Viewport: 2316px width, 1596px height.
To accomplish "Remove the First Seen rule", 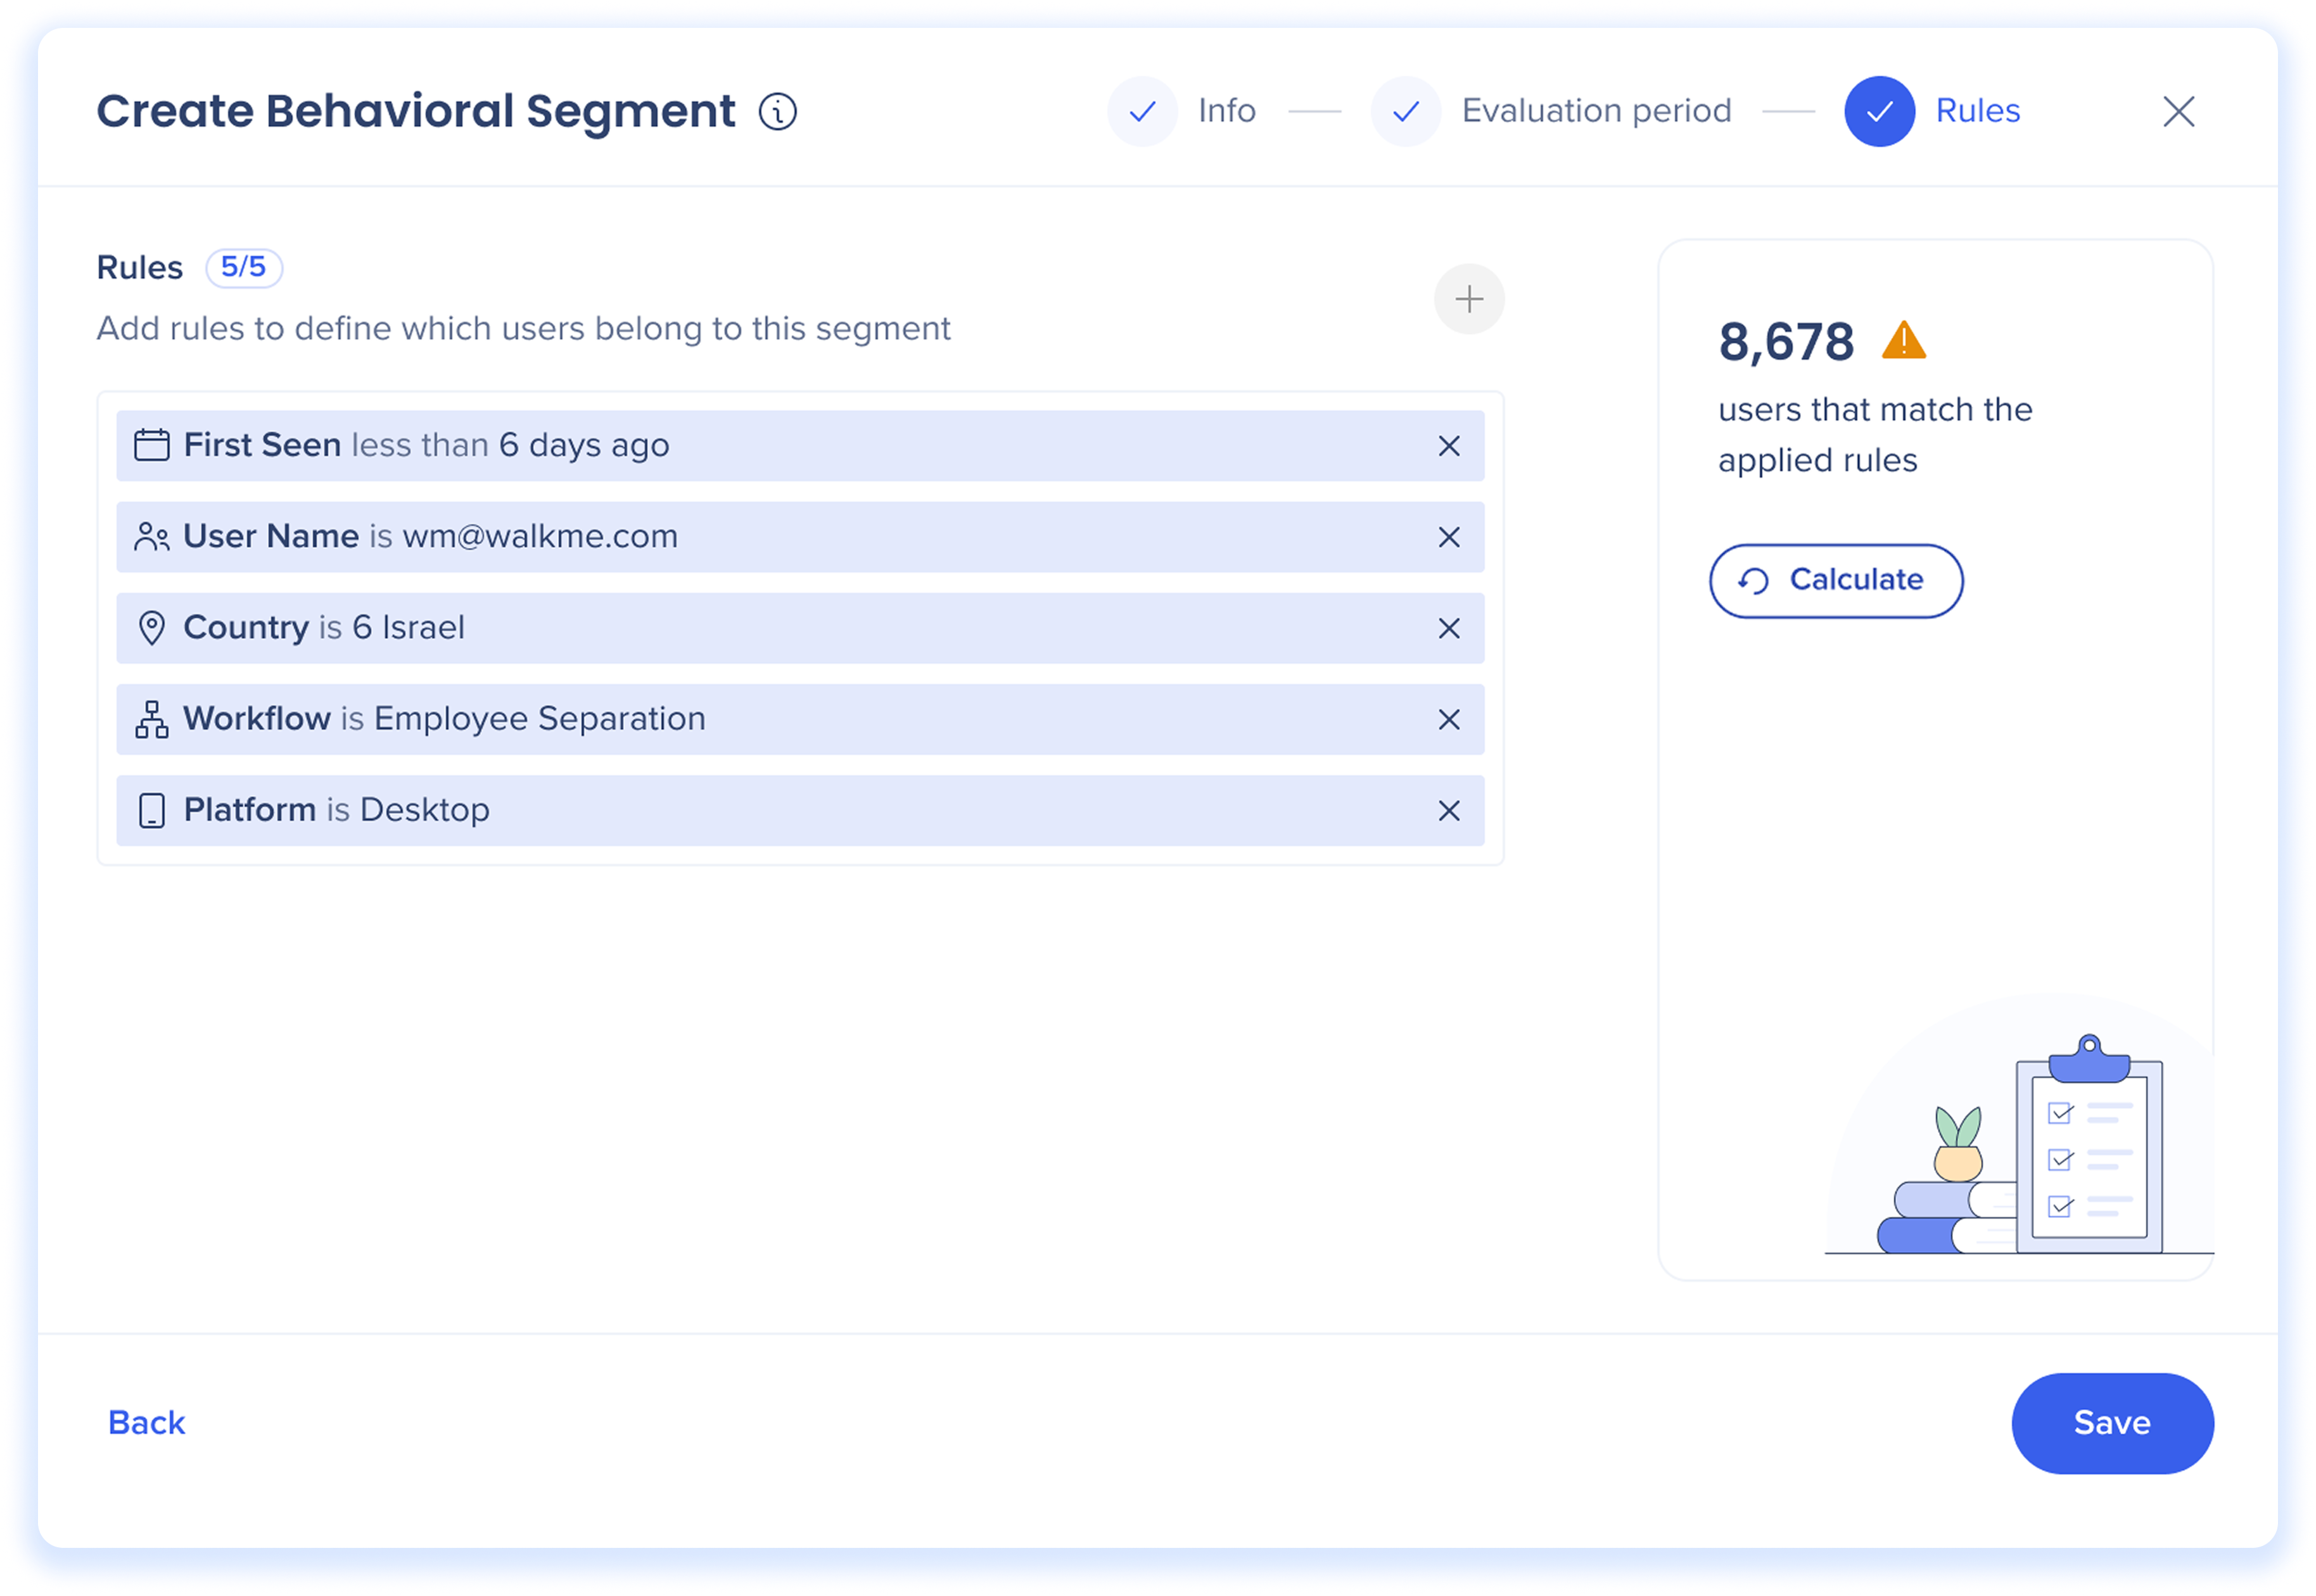I will [1448, 446].
